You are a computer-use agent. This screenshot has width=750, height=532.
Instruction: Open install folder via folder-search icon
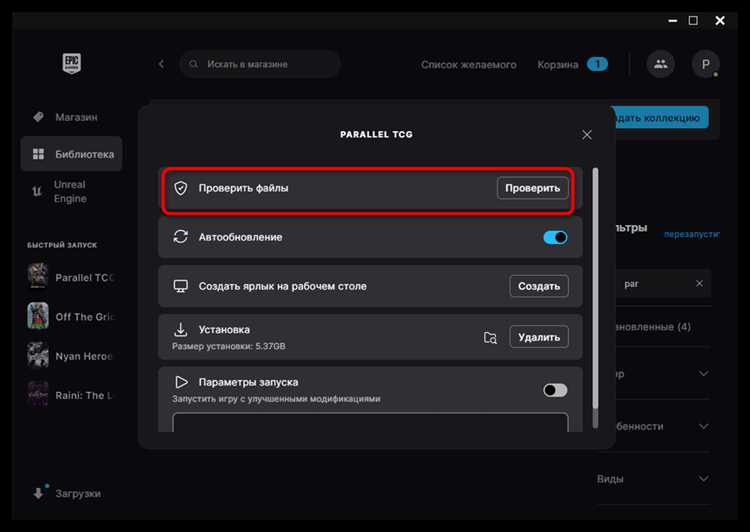(x=490, y=338)
